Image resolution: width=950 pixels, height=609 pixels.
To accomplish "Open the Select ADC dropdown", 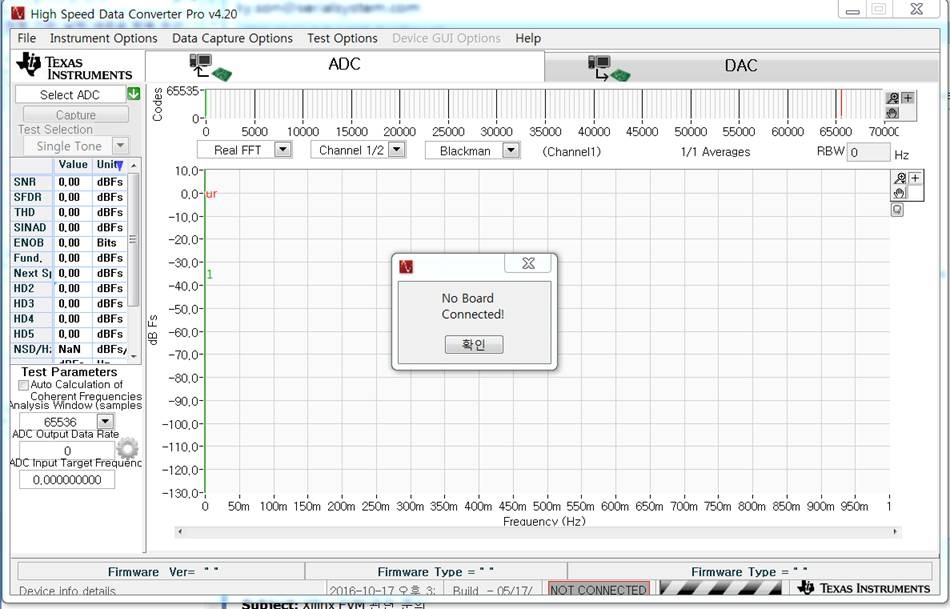I will 70,95.
